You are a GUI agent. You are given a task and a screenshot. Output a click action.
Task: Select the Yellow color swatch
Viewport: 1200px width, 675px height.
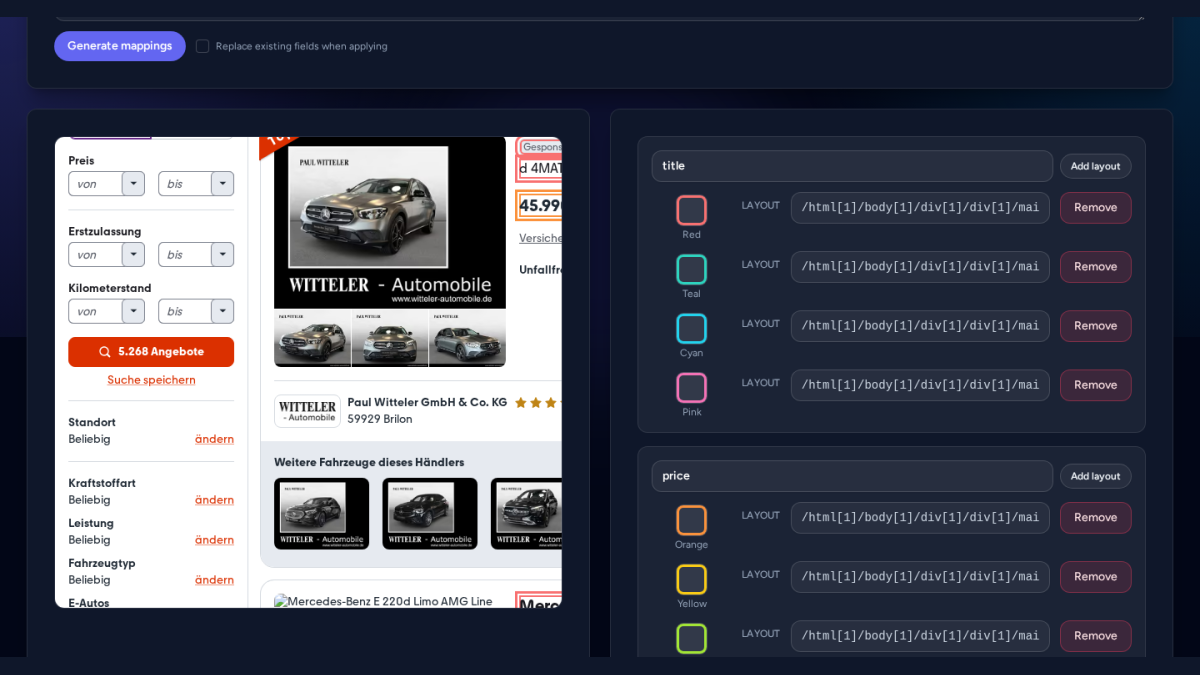tap(691, 579)
